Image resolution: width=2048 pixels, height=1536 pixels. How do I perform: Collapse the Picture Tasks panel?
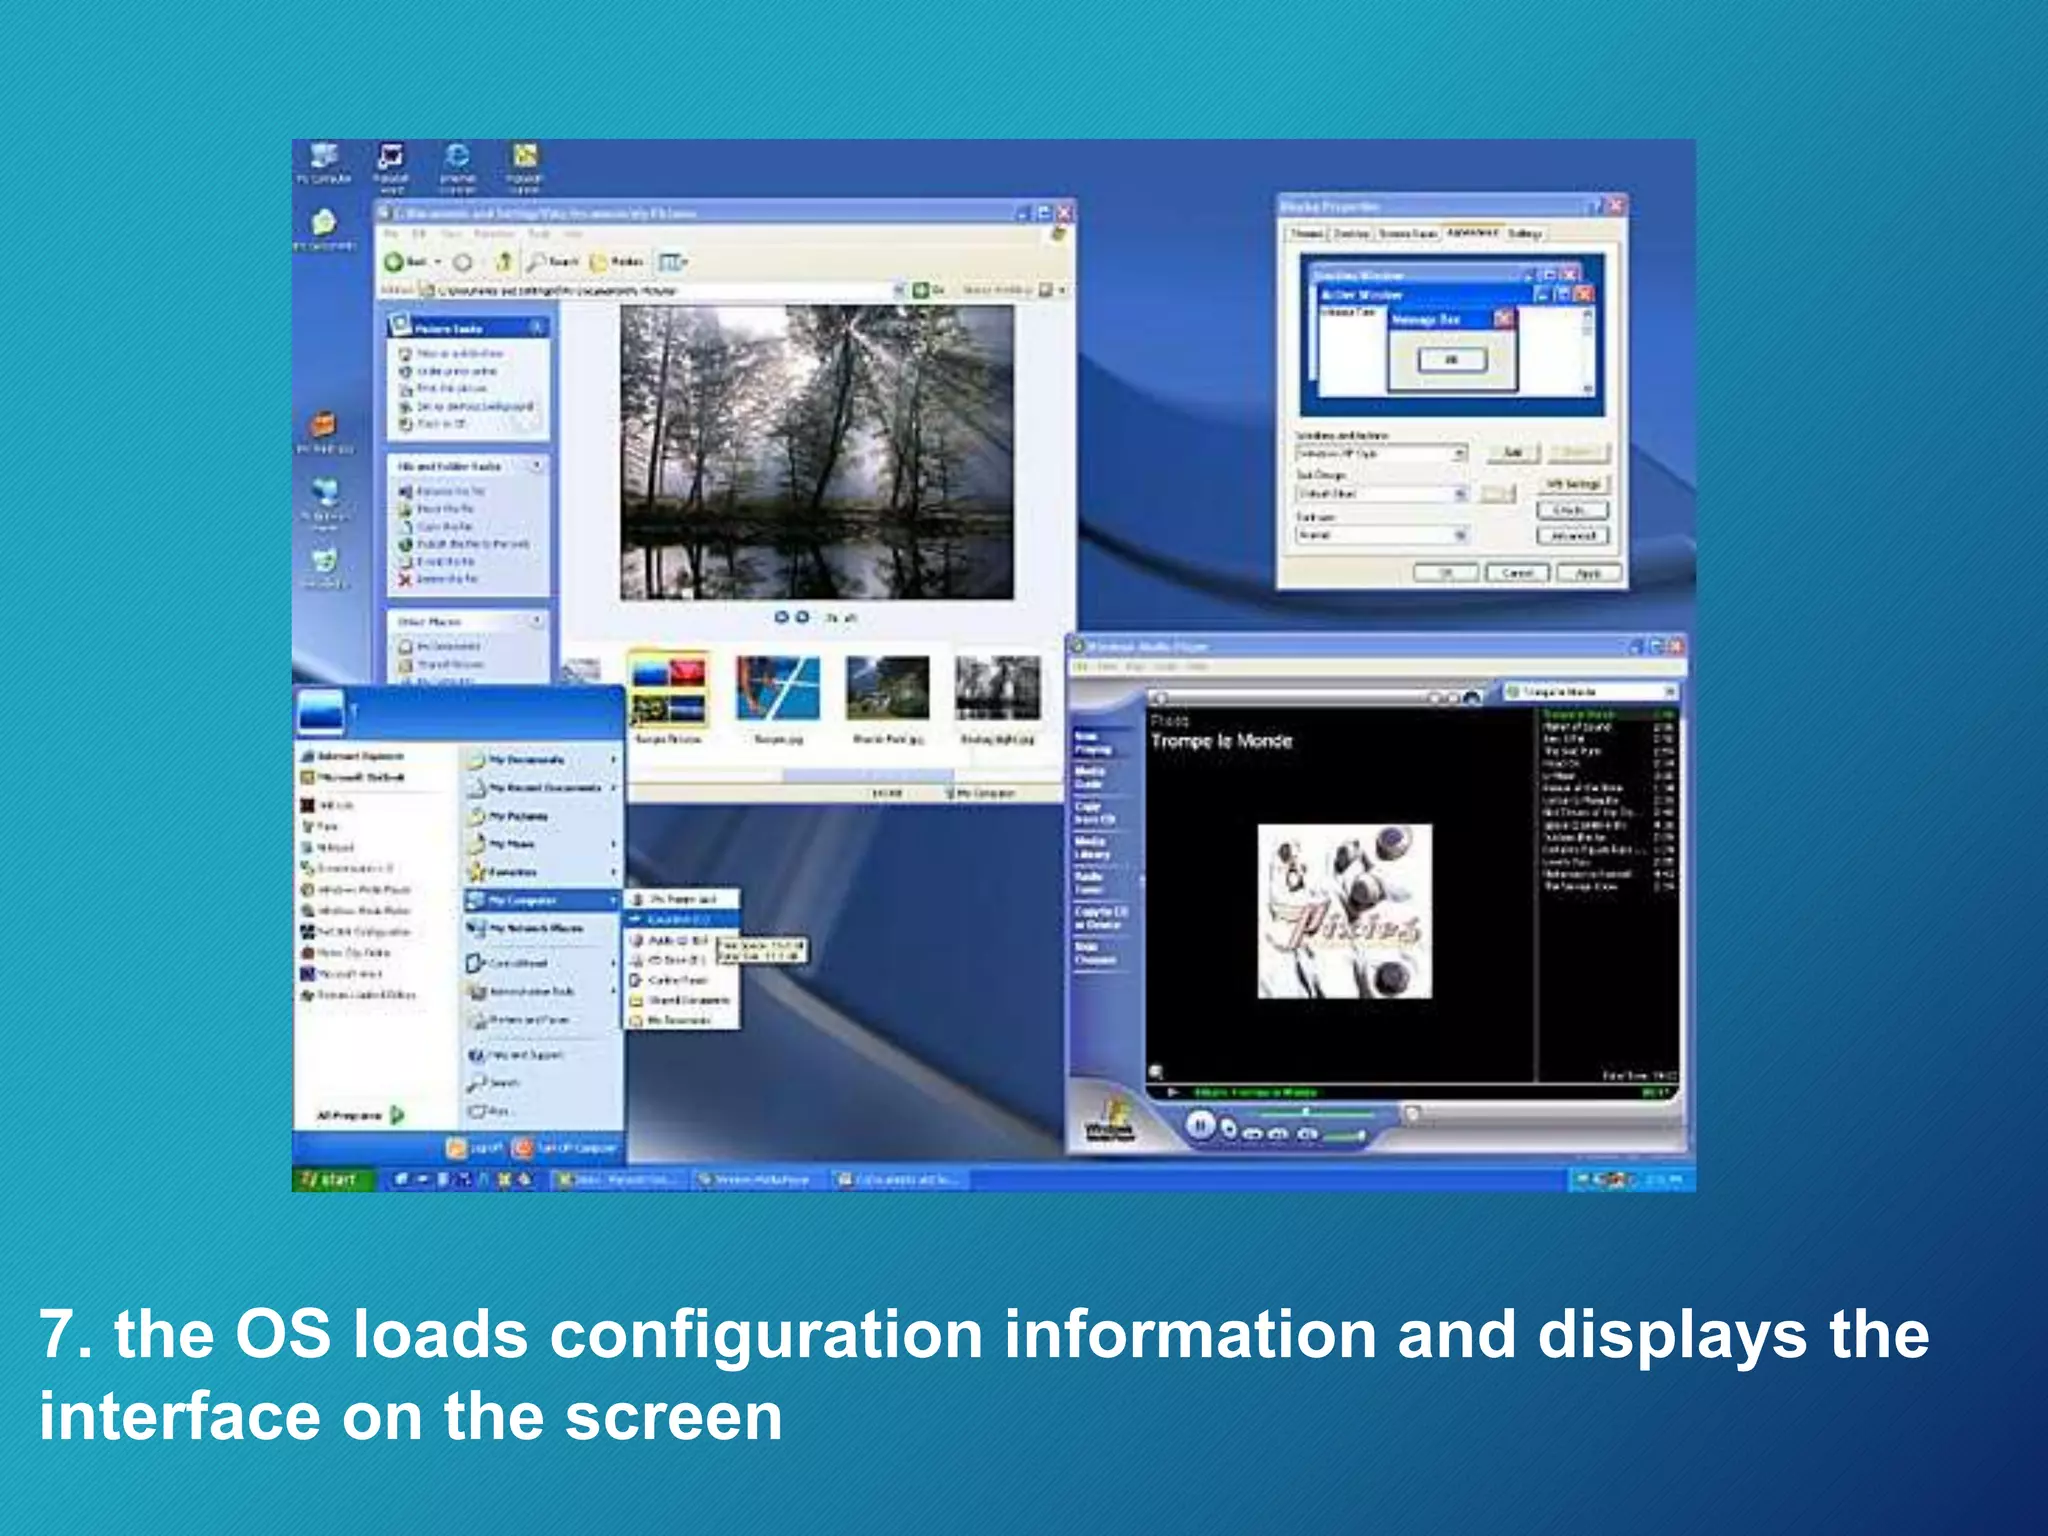coord(537,327)
